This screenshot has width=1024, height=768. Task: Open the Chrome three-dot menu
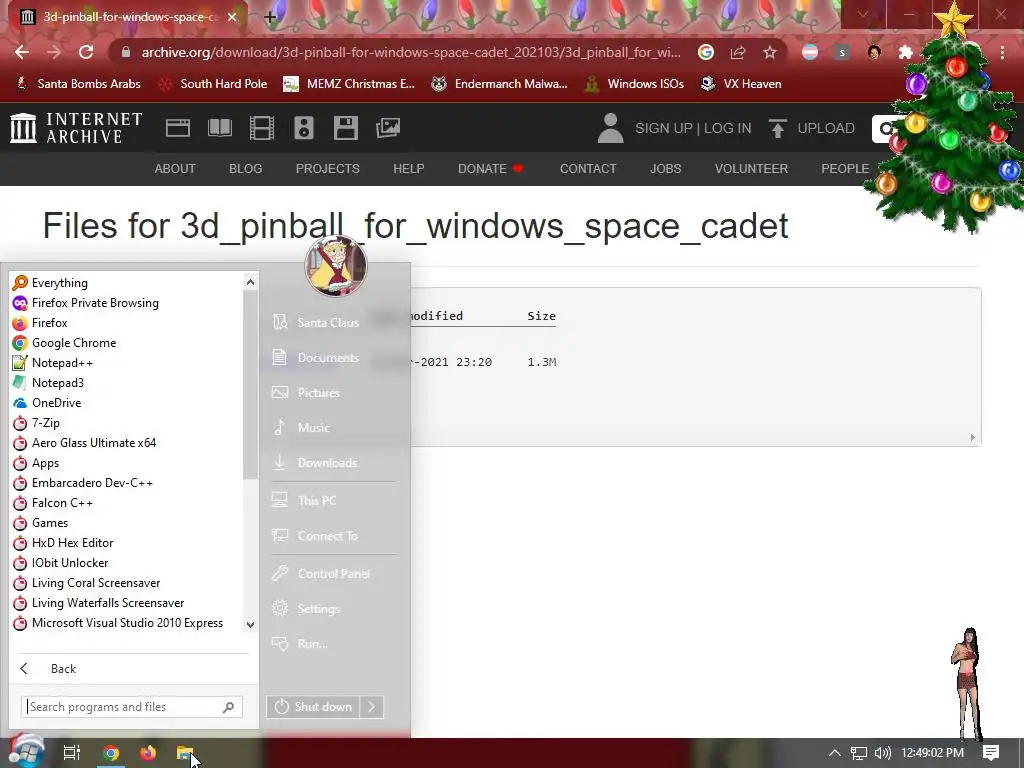(1002, 52)
